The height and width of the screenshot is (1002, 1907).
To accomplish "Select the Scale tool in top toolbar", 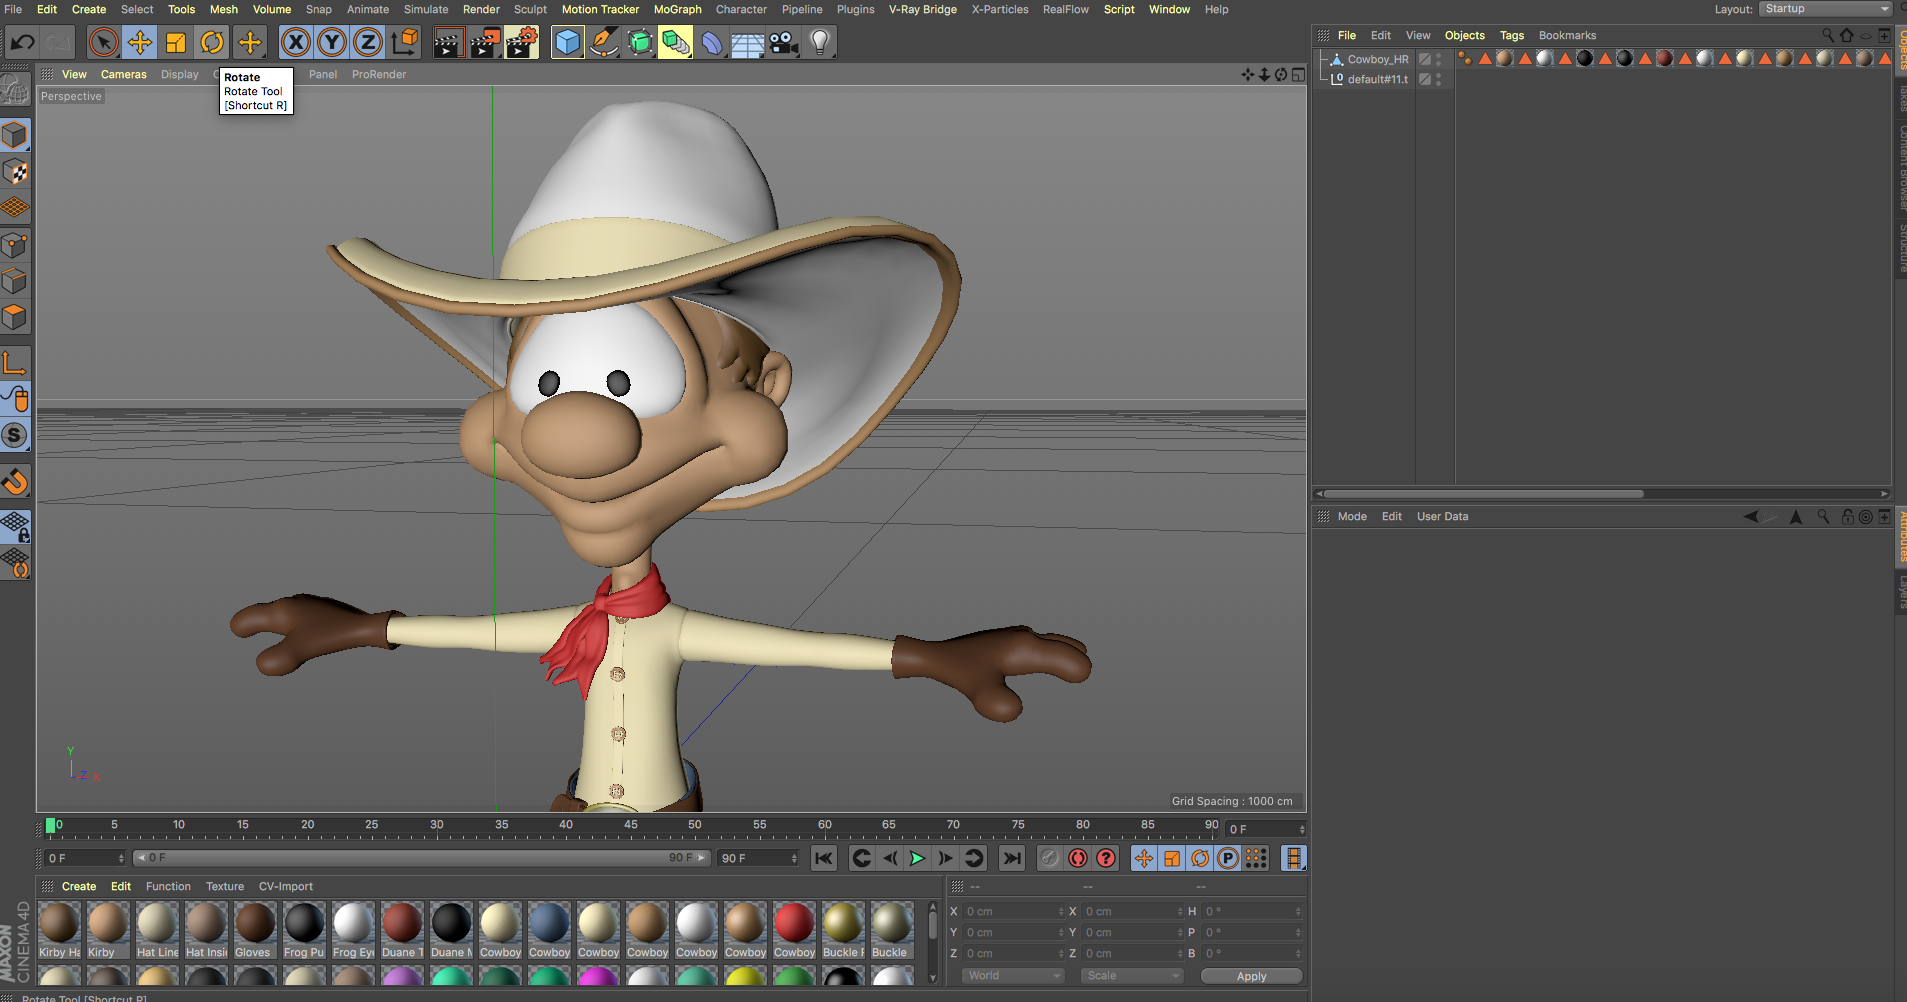I will pos(176,42).
